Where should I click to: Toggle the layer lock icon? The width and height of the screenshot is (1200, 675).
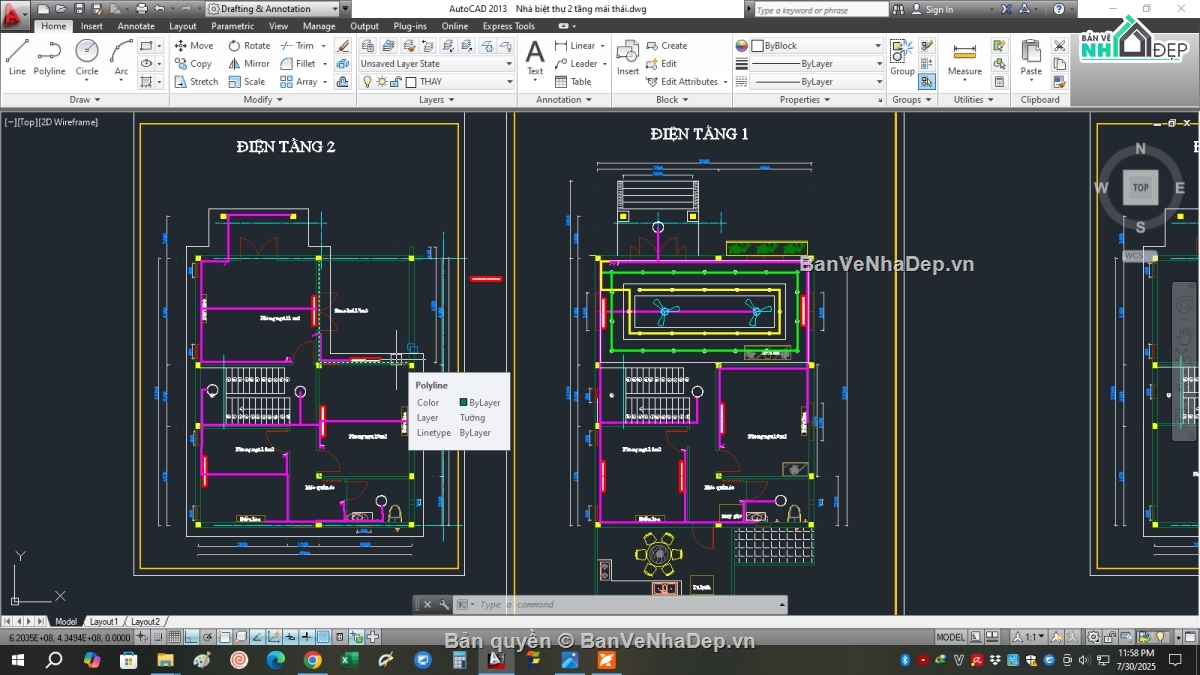point(396,82)
